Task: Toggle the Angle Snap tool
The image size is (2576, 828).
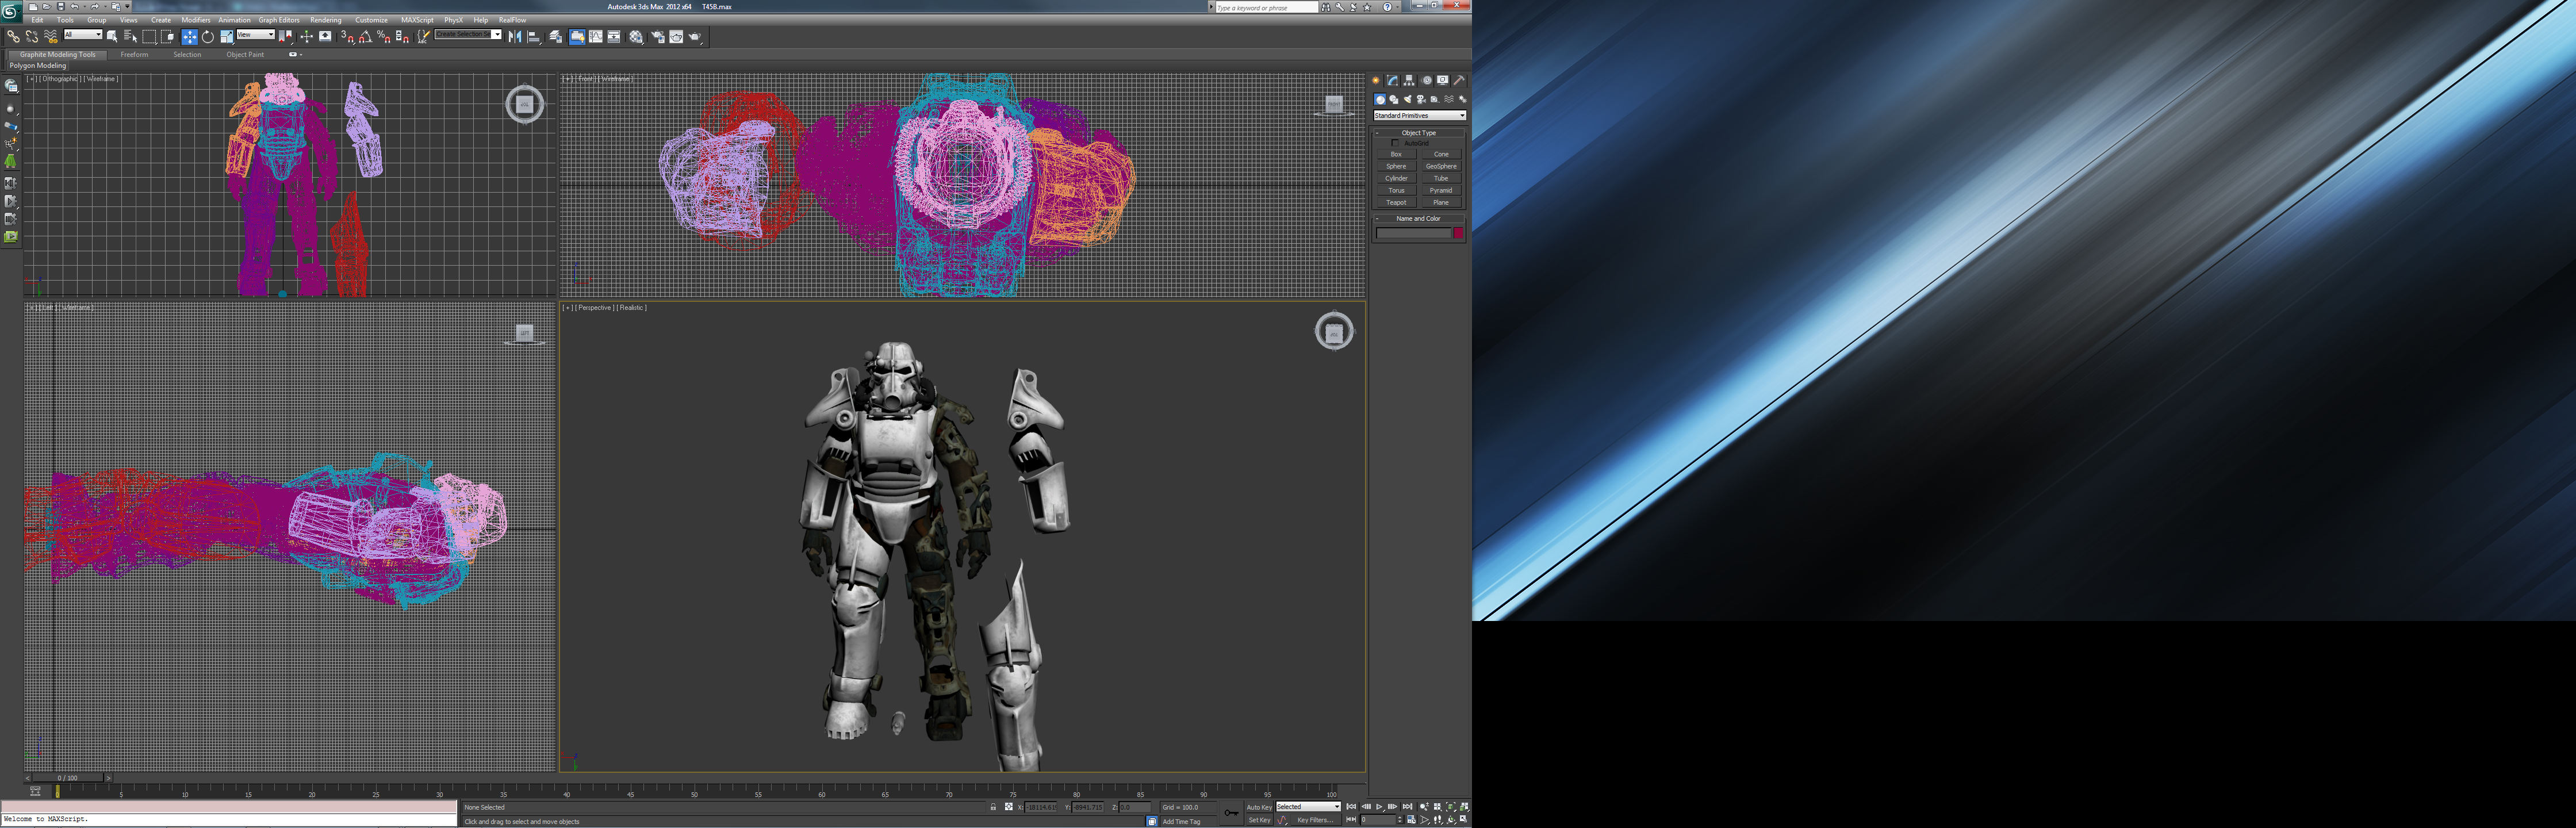Action: [365, 37]
